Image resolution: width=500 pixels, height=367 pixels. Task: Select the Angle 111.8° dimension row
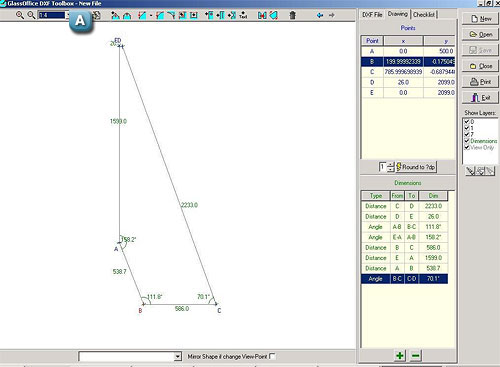tap(404, 227)
